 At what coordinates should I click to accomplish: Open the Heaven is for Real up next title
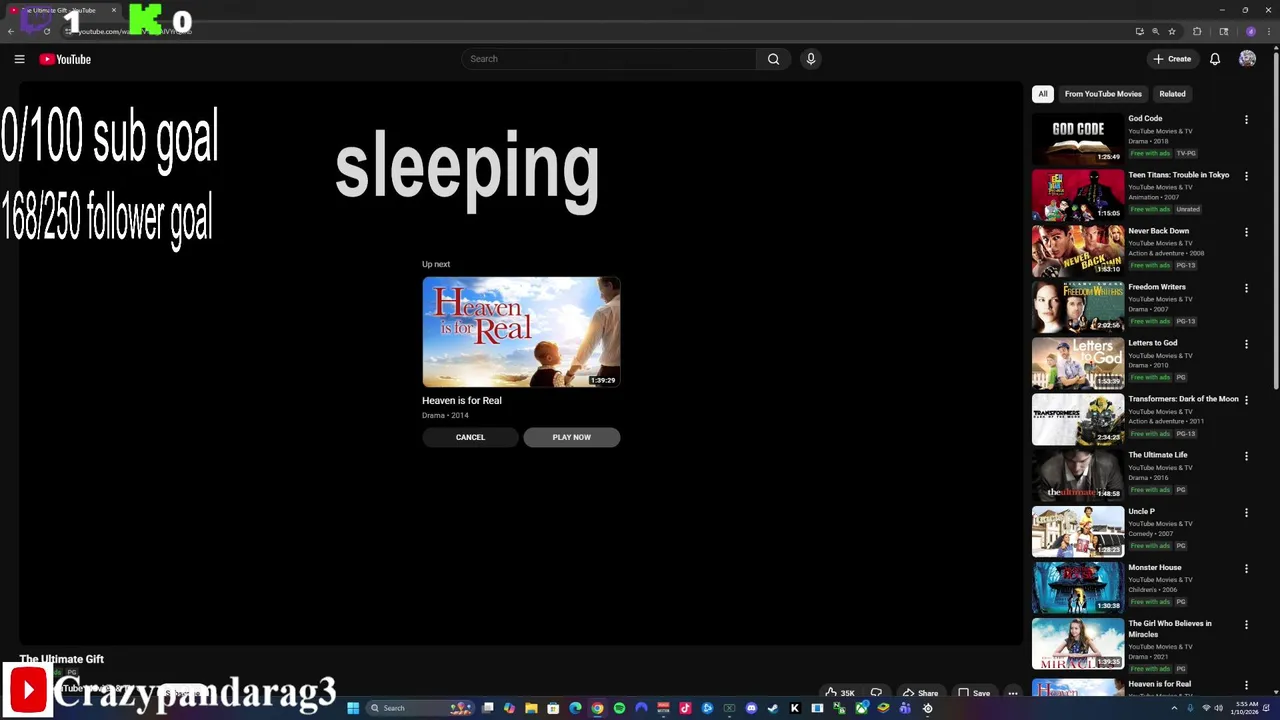tap(462, 400)
